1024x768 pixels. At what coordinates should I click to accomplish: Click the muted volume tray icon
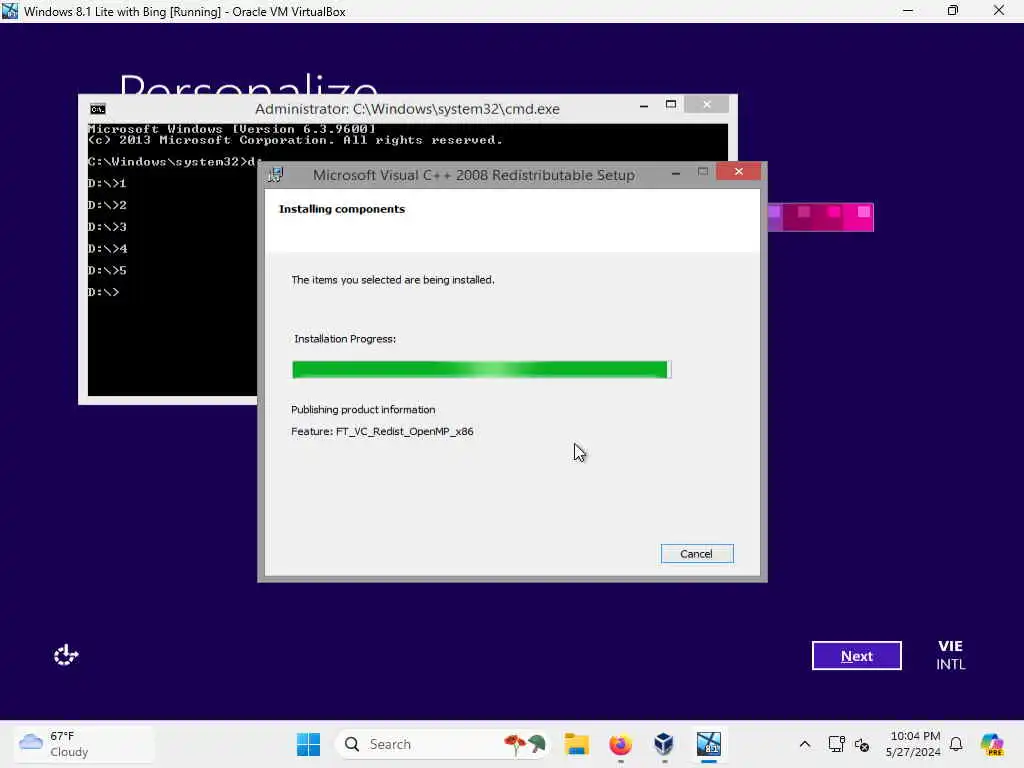click(862, 744)
